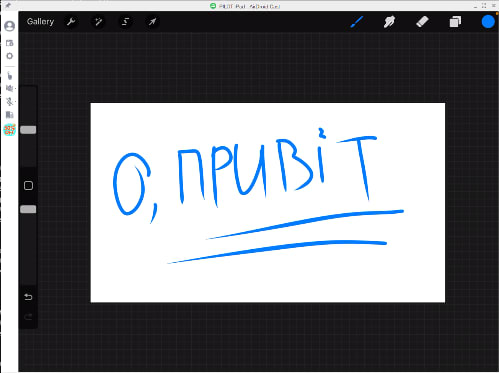Minimize the mirroring window

[475, 6]
